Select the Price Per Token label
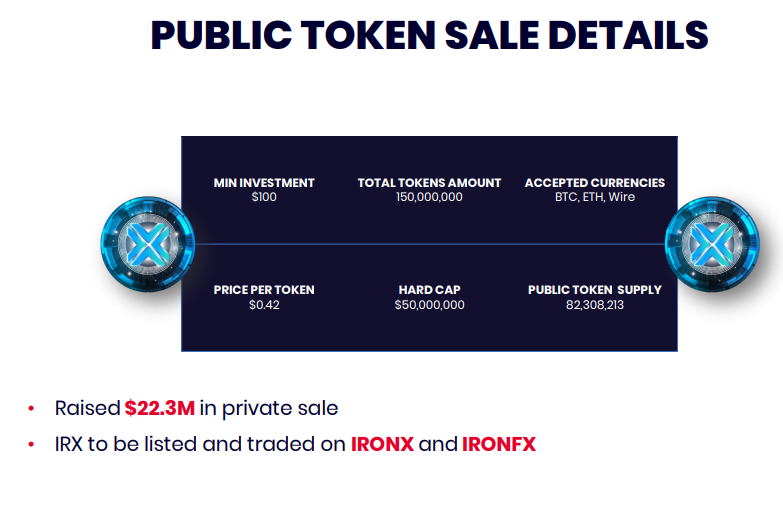Image resolution: width=783 pixels, height=511 pixels. point(264,290)
